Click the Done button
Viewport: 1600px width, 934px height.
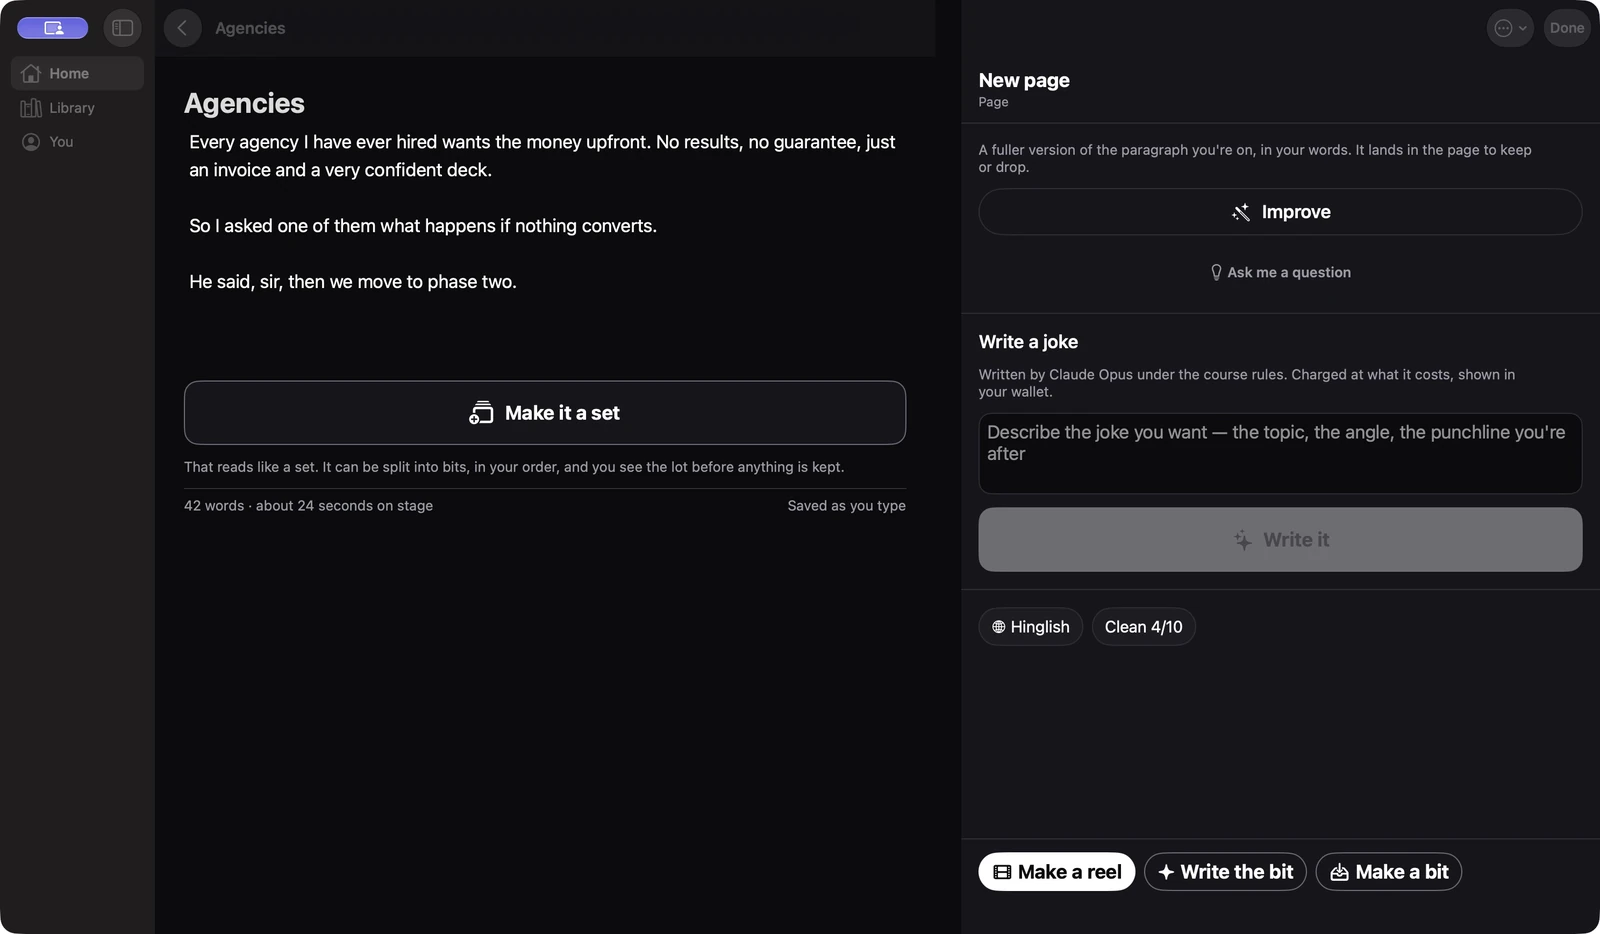click(1567, 28)
